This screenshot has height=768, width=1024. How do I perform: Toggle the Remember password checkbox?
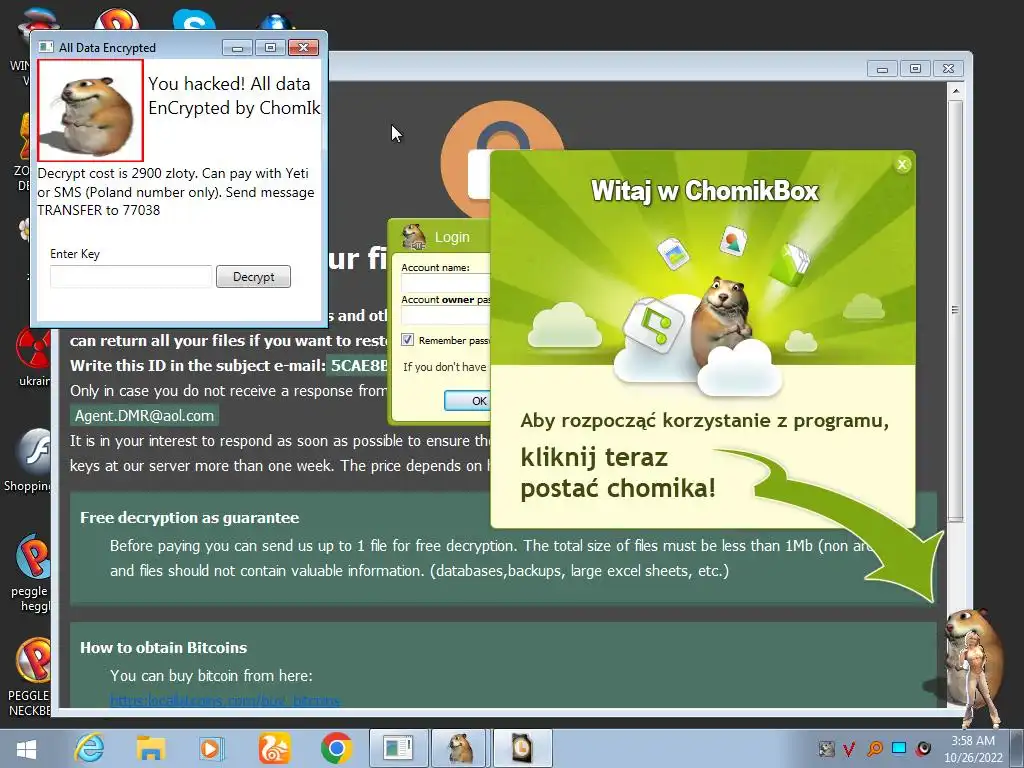point(408,340)
